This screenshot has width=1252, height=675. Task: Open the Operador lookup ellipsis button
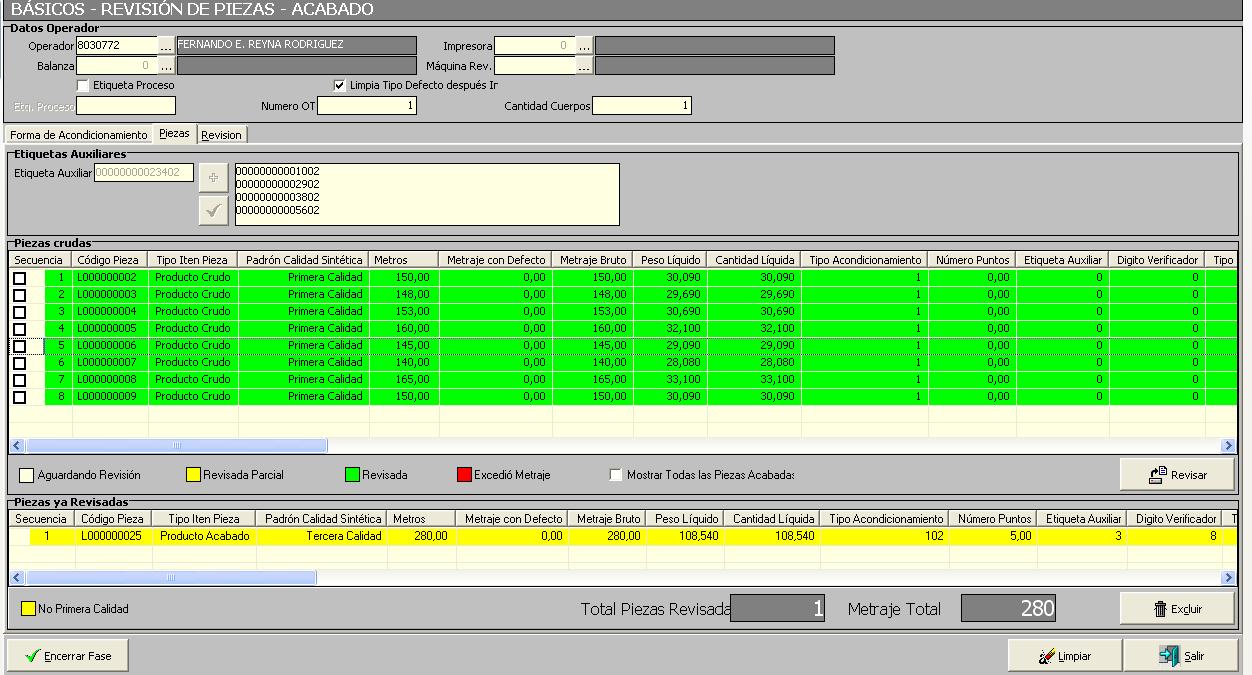pos(166,46)
